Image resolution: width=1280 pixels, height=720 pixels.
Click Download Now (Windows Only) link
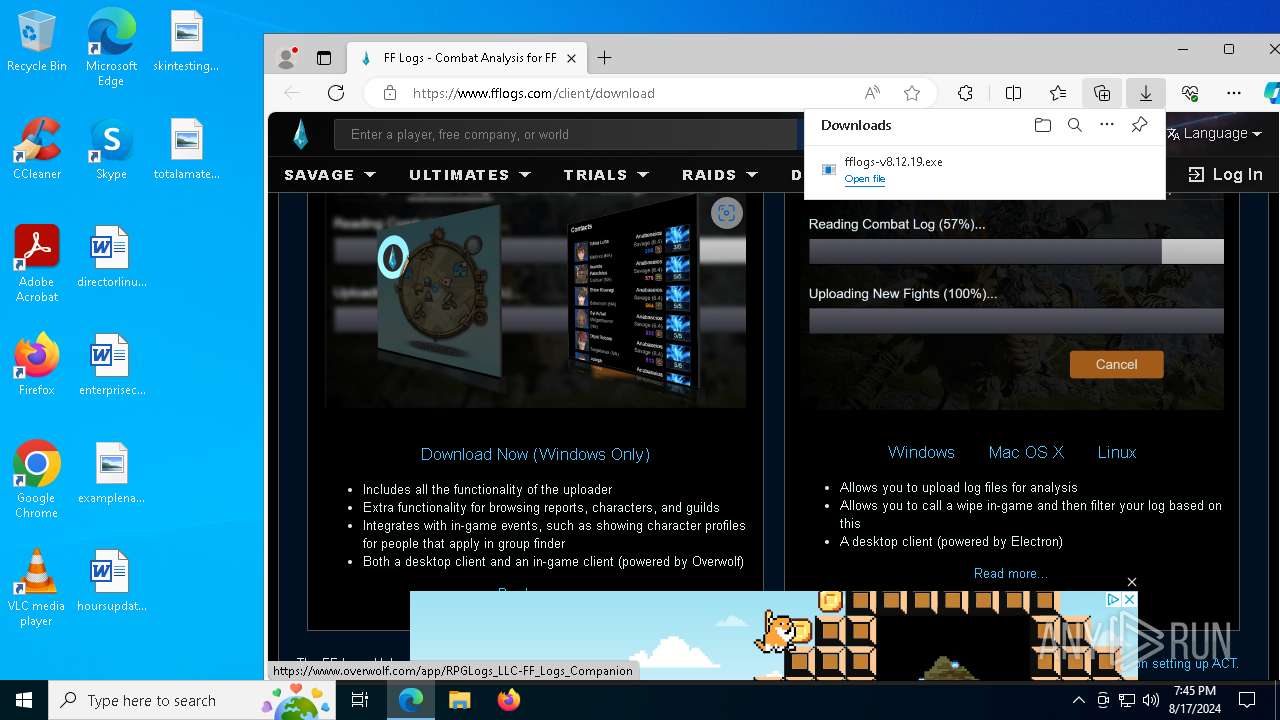(535, 454)
